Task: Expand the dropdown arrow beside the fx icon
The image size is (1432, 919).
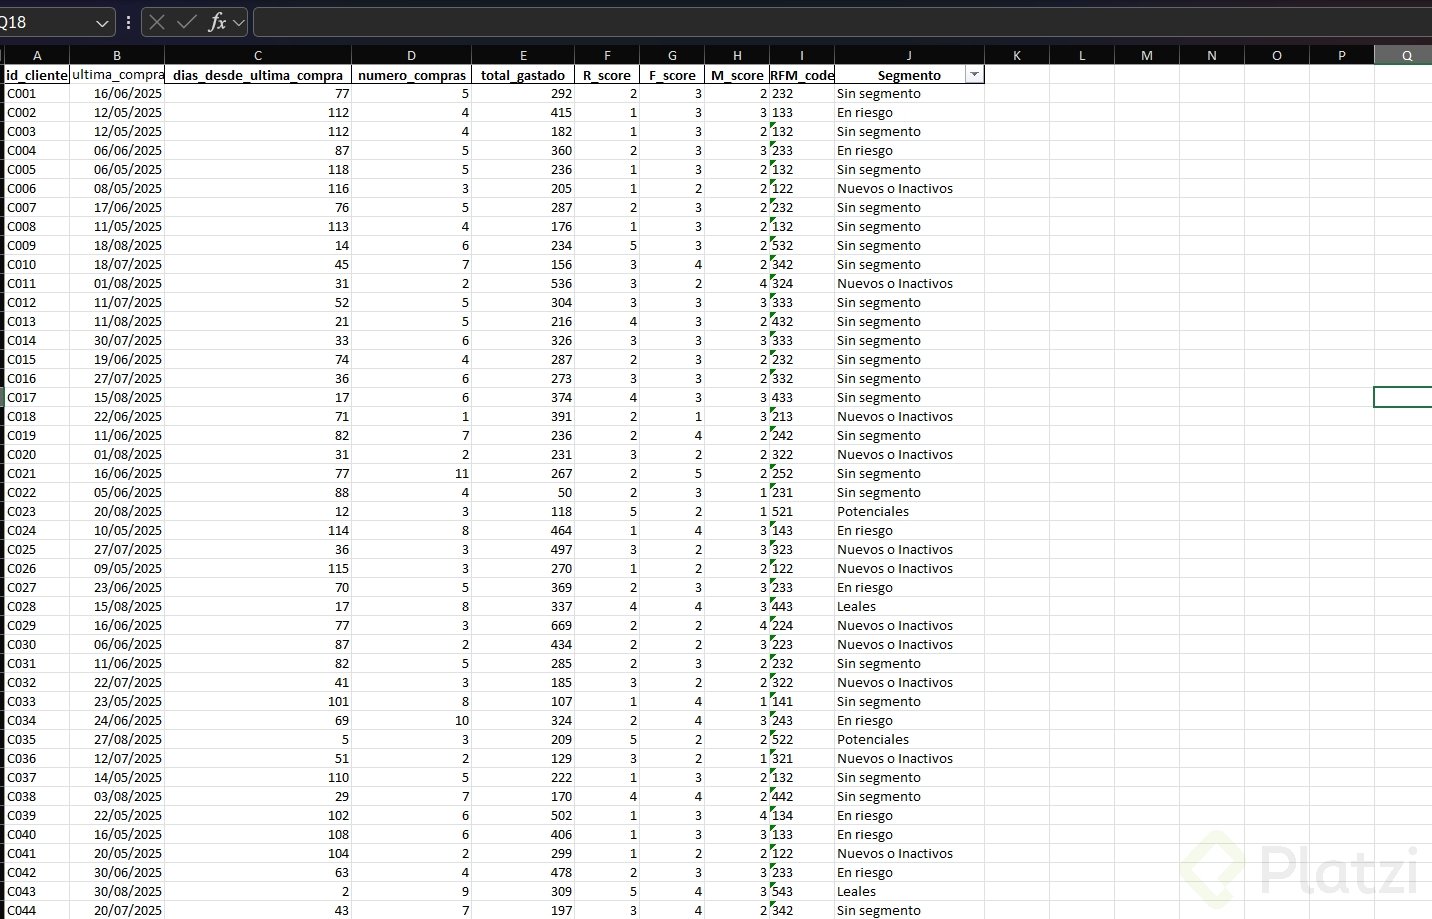Action: [239, 22]
